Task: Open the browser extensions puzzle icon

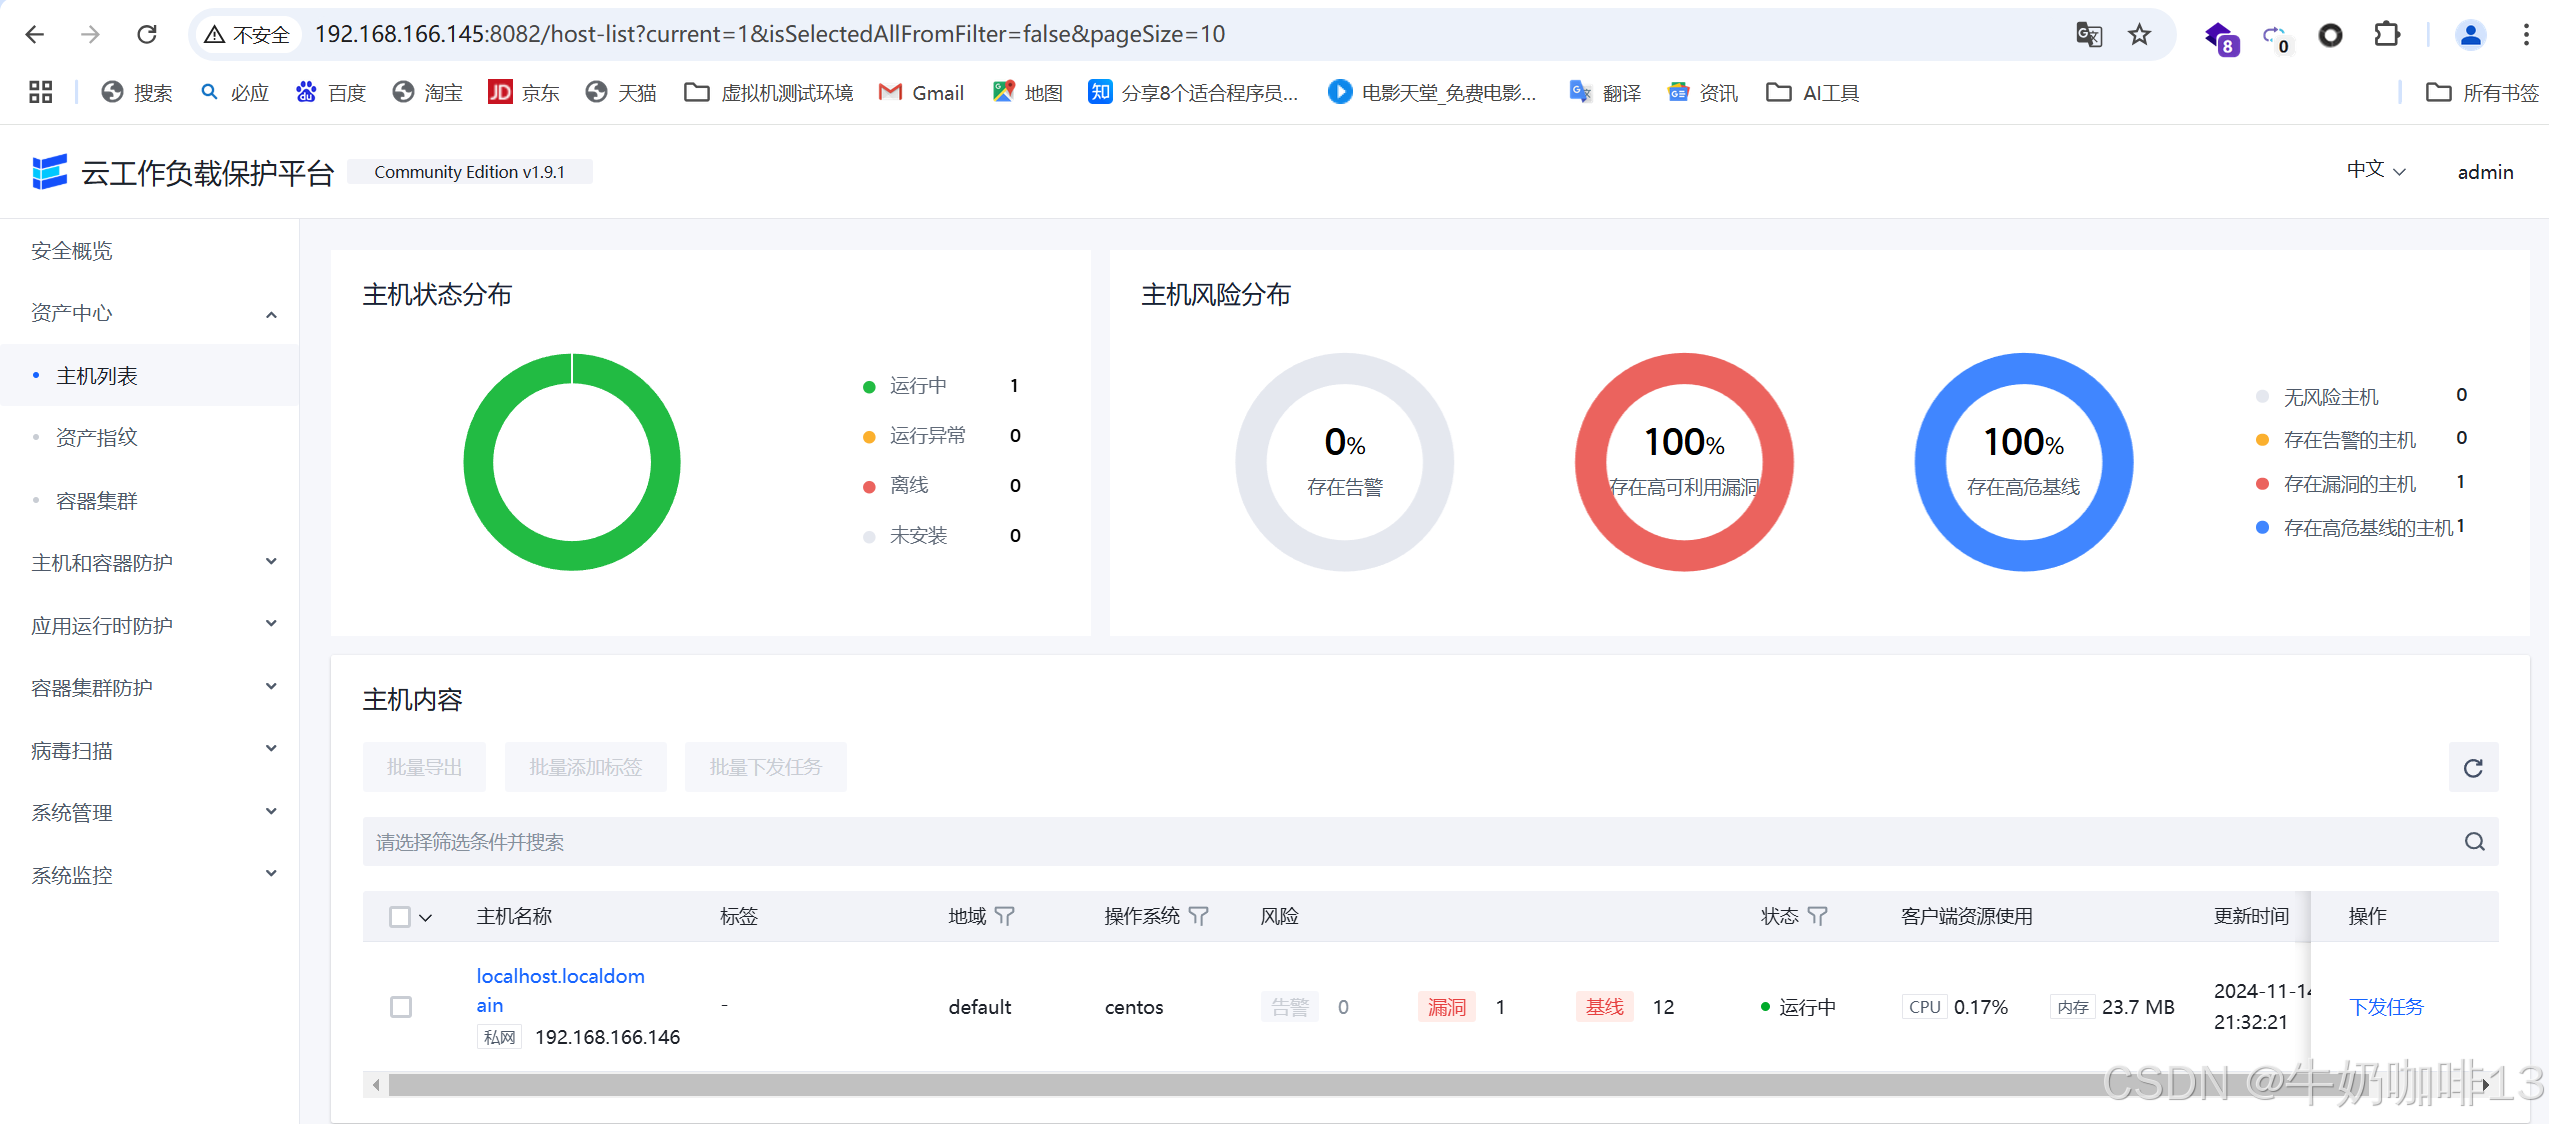Action: click(x=2387, y=35)
